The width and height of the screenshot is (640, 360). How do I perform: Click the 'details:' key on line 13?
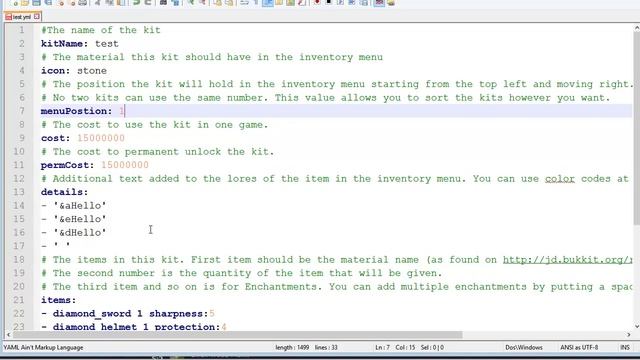click(64, 192)
